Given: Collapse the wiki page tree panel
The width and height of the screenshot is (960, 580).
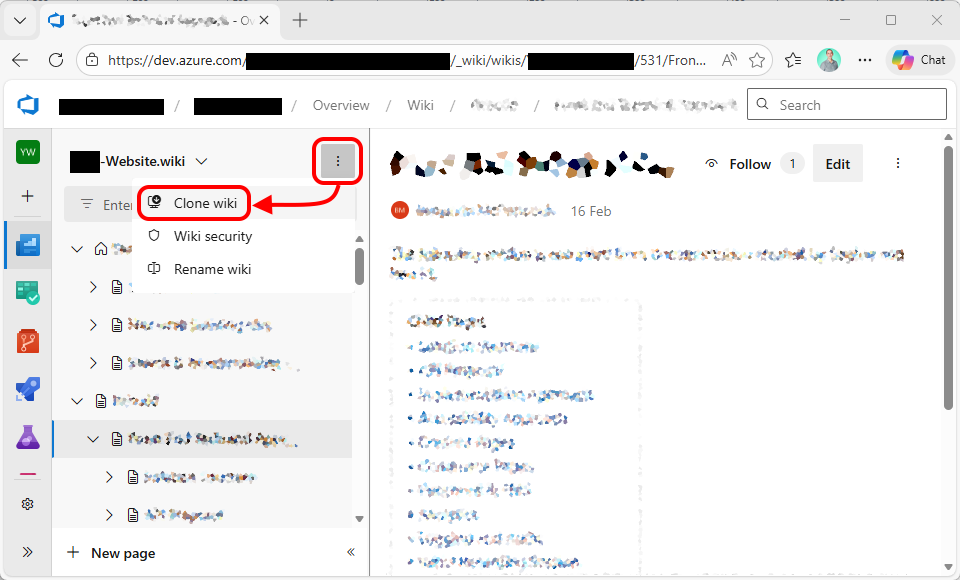Looking at the screenshot, I should click(351, 552).
